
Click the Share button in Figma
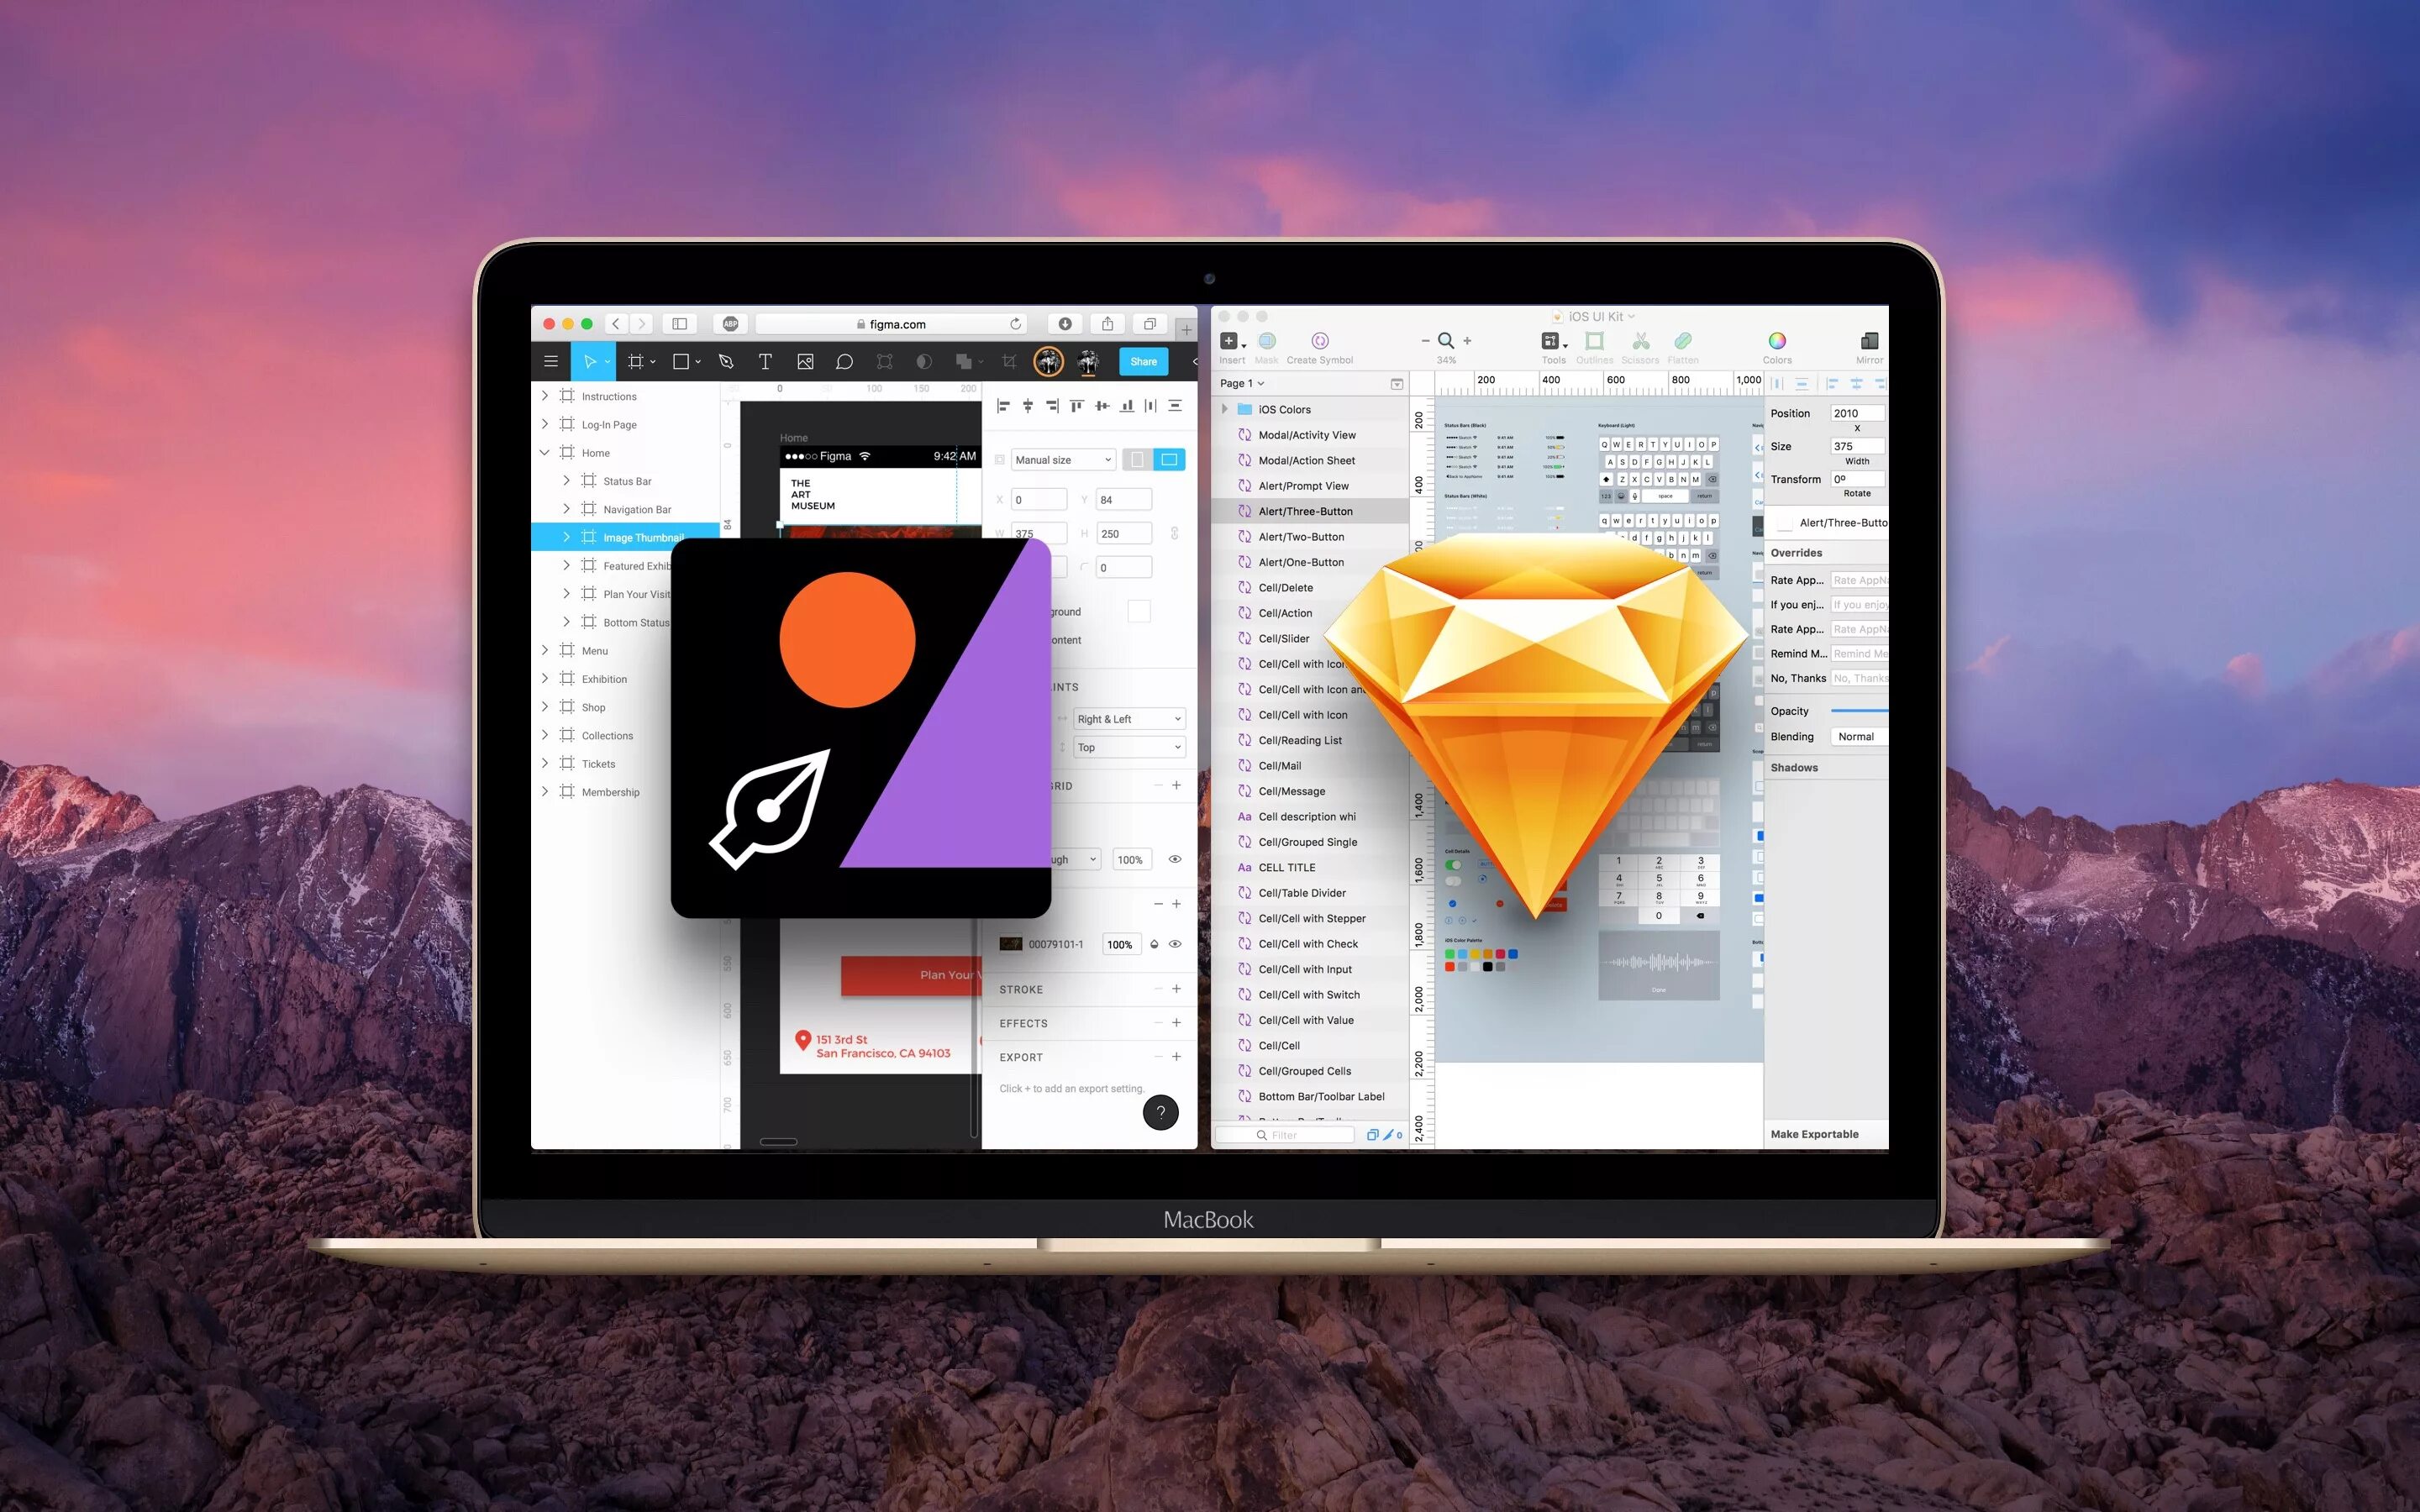(1143, 360)
